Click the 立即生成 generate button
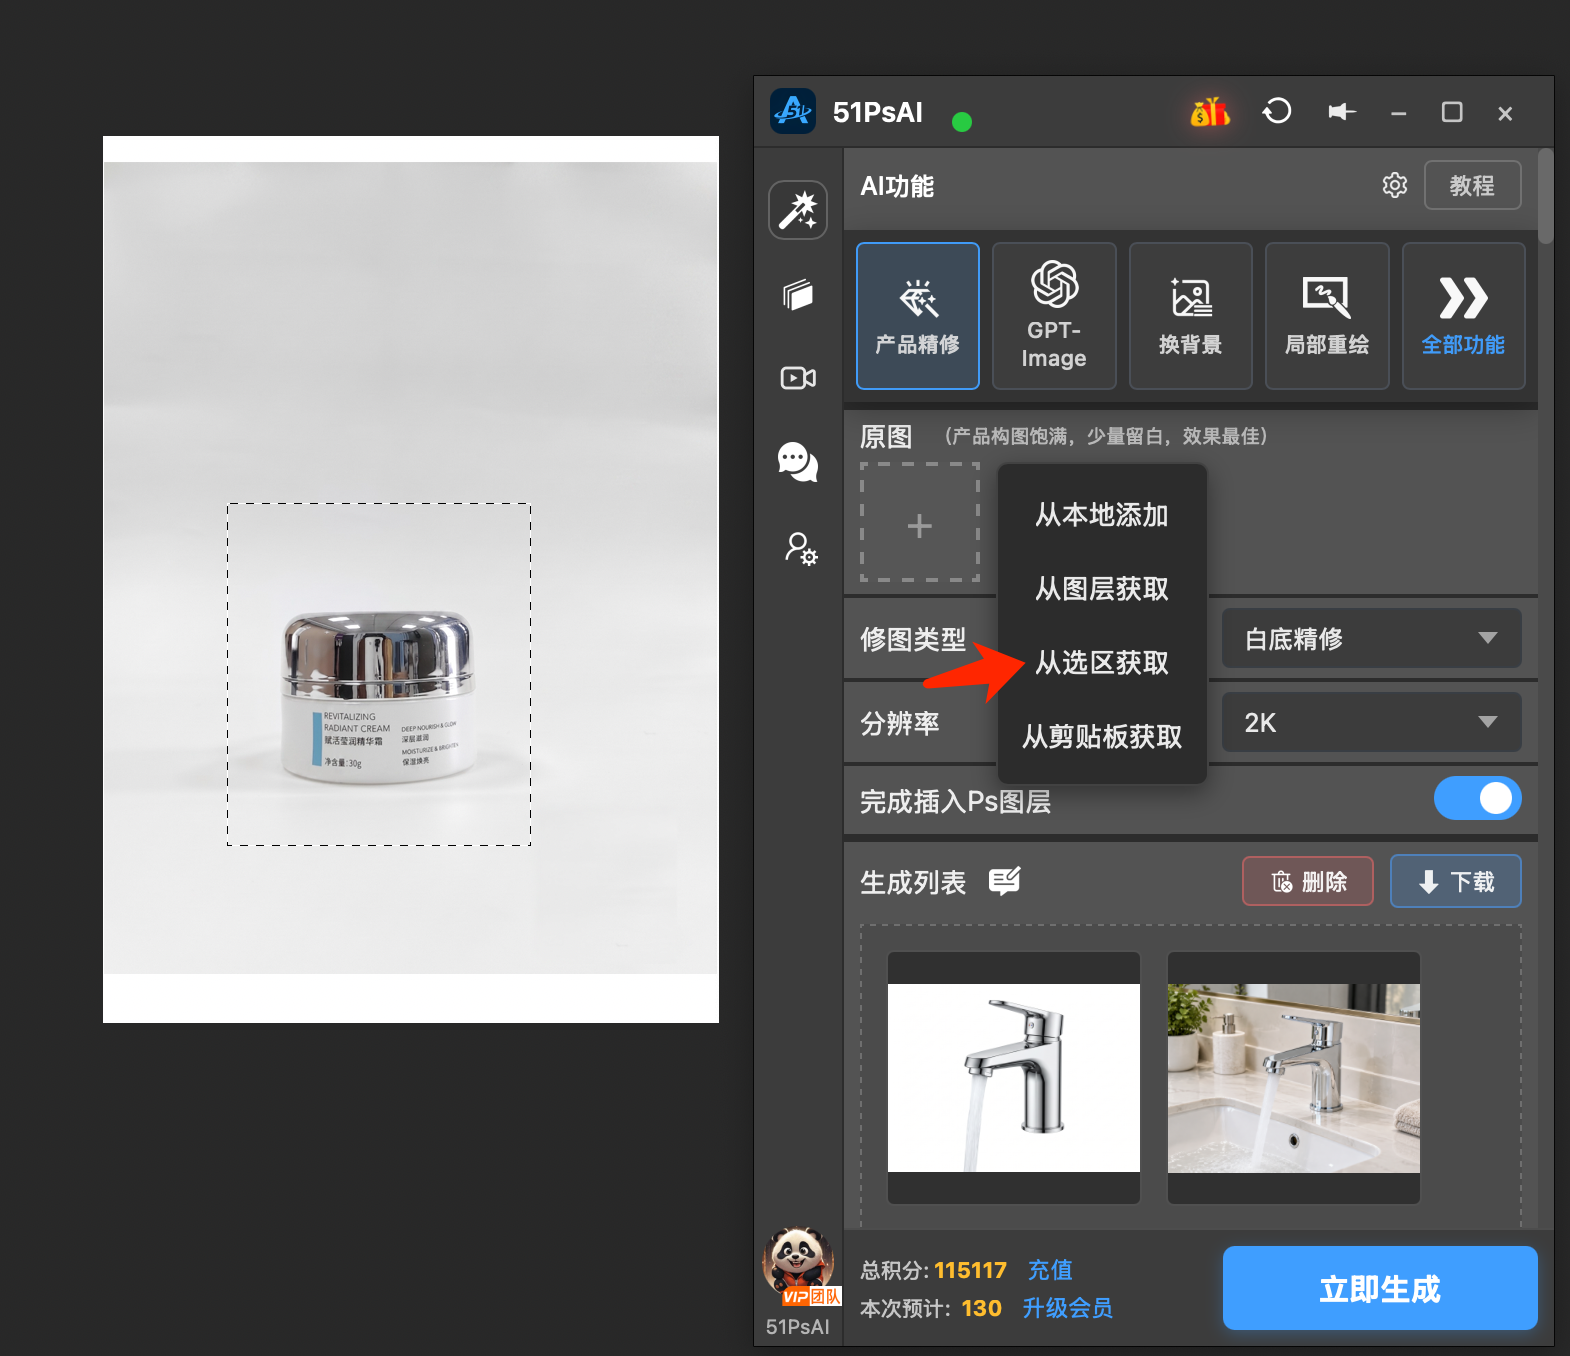1570x1356 pixels. click(1380, 1288)
